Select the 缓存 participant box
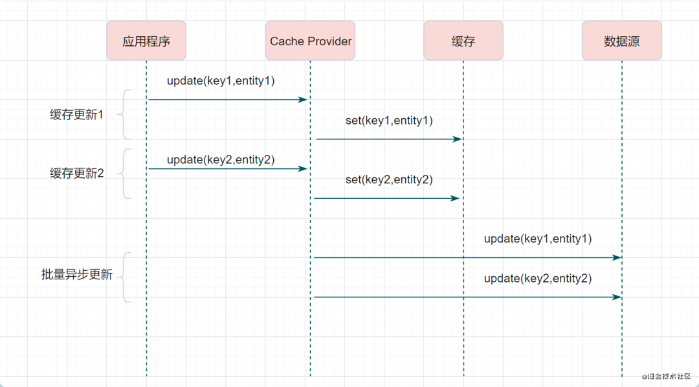This screenshot has height=387, width=699. (463, 41)
